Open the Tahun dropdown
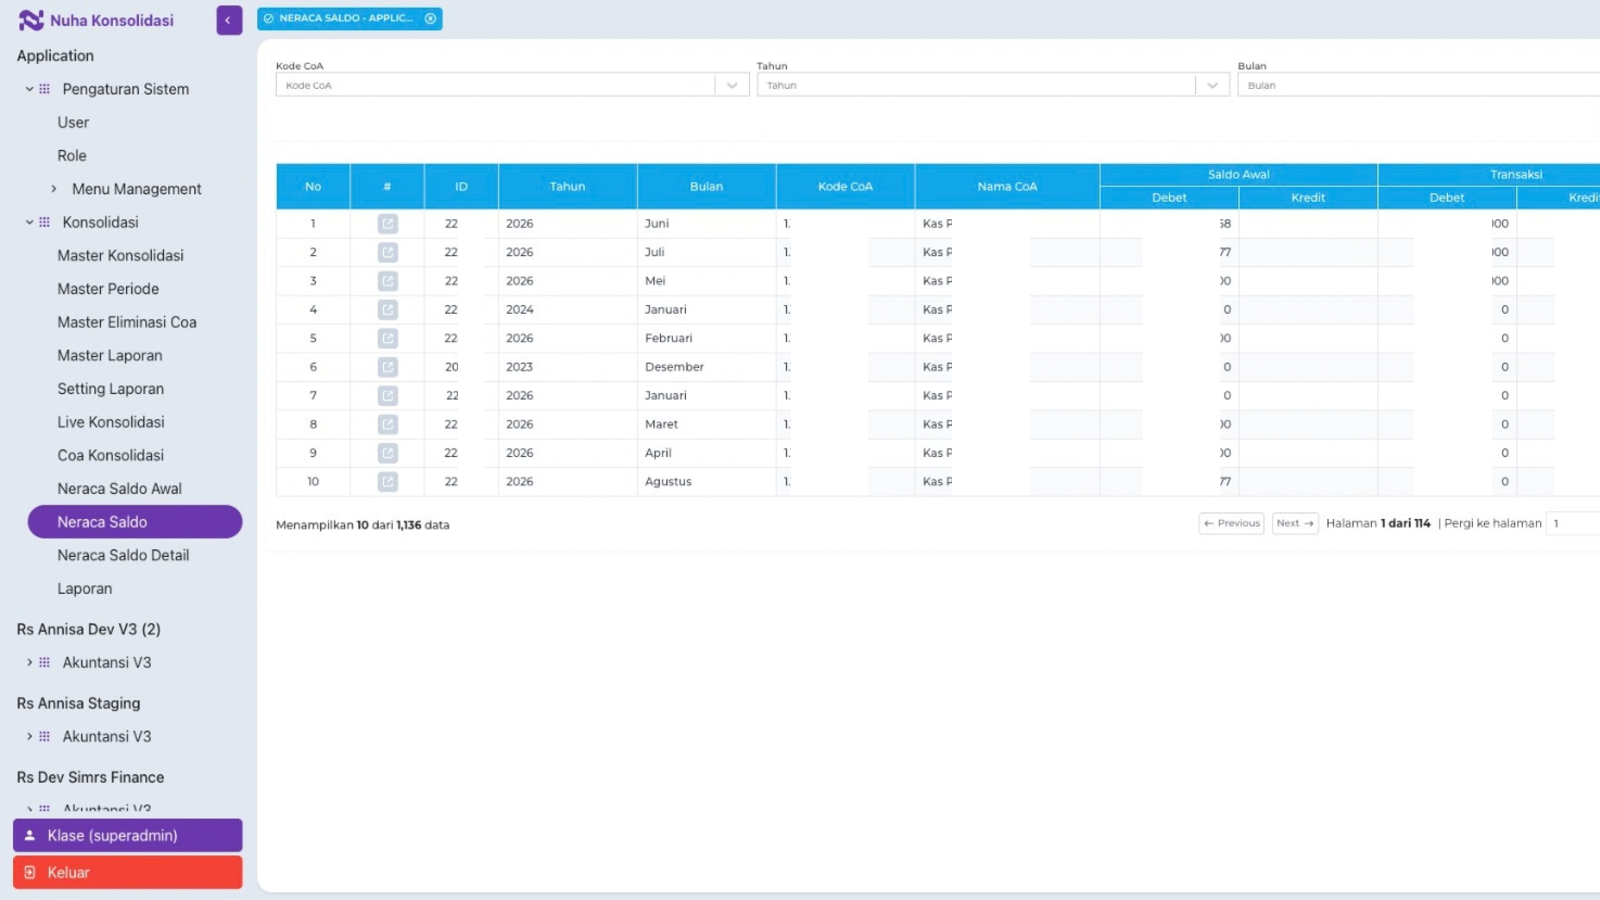Viewport: 1600px width, 900px height. point(1212,86)
